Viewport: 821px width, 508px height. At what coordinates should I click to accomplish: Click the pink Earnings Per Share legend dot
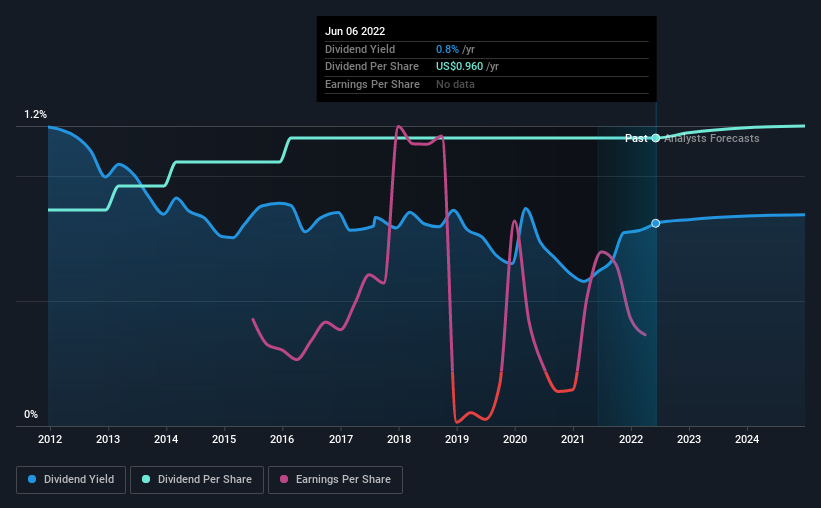tap(284, 479)
